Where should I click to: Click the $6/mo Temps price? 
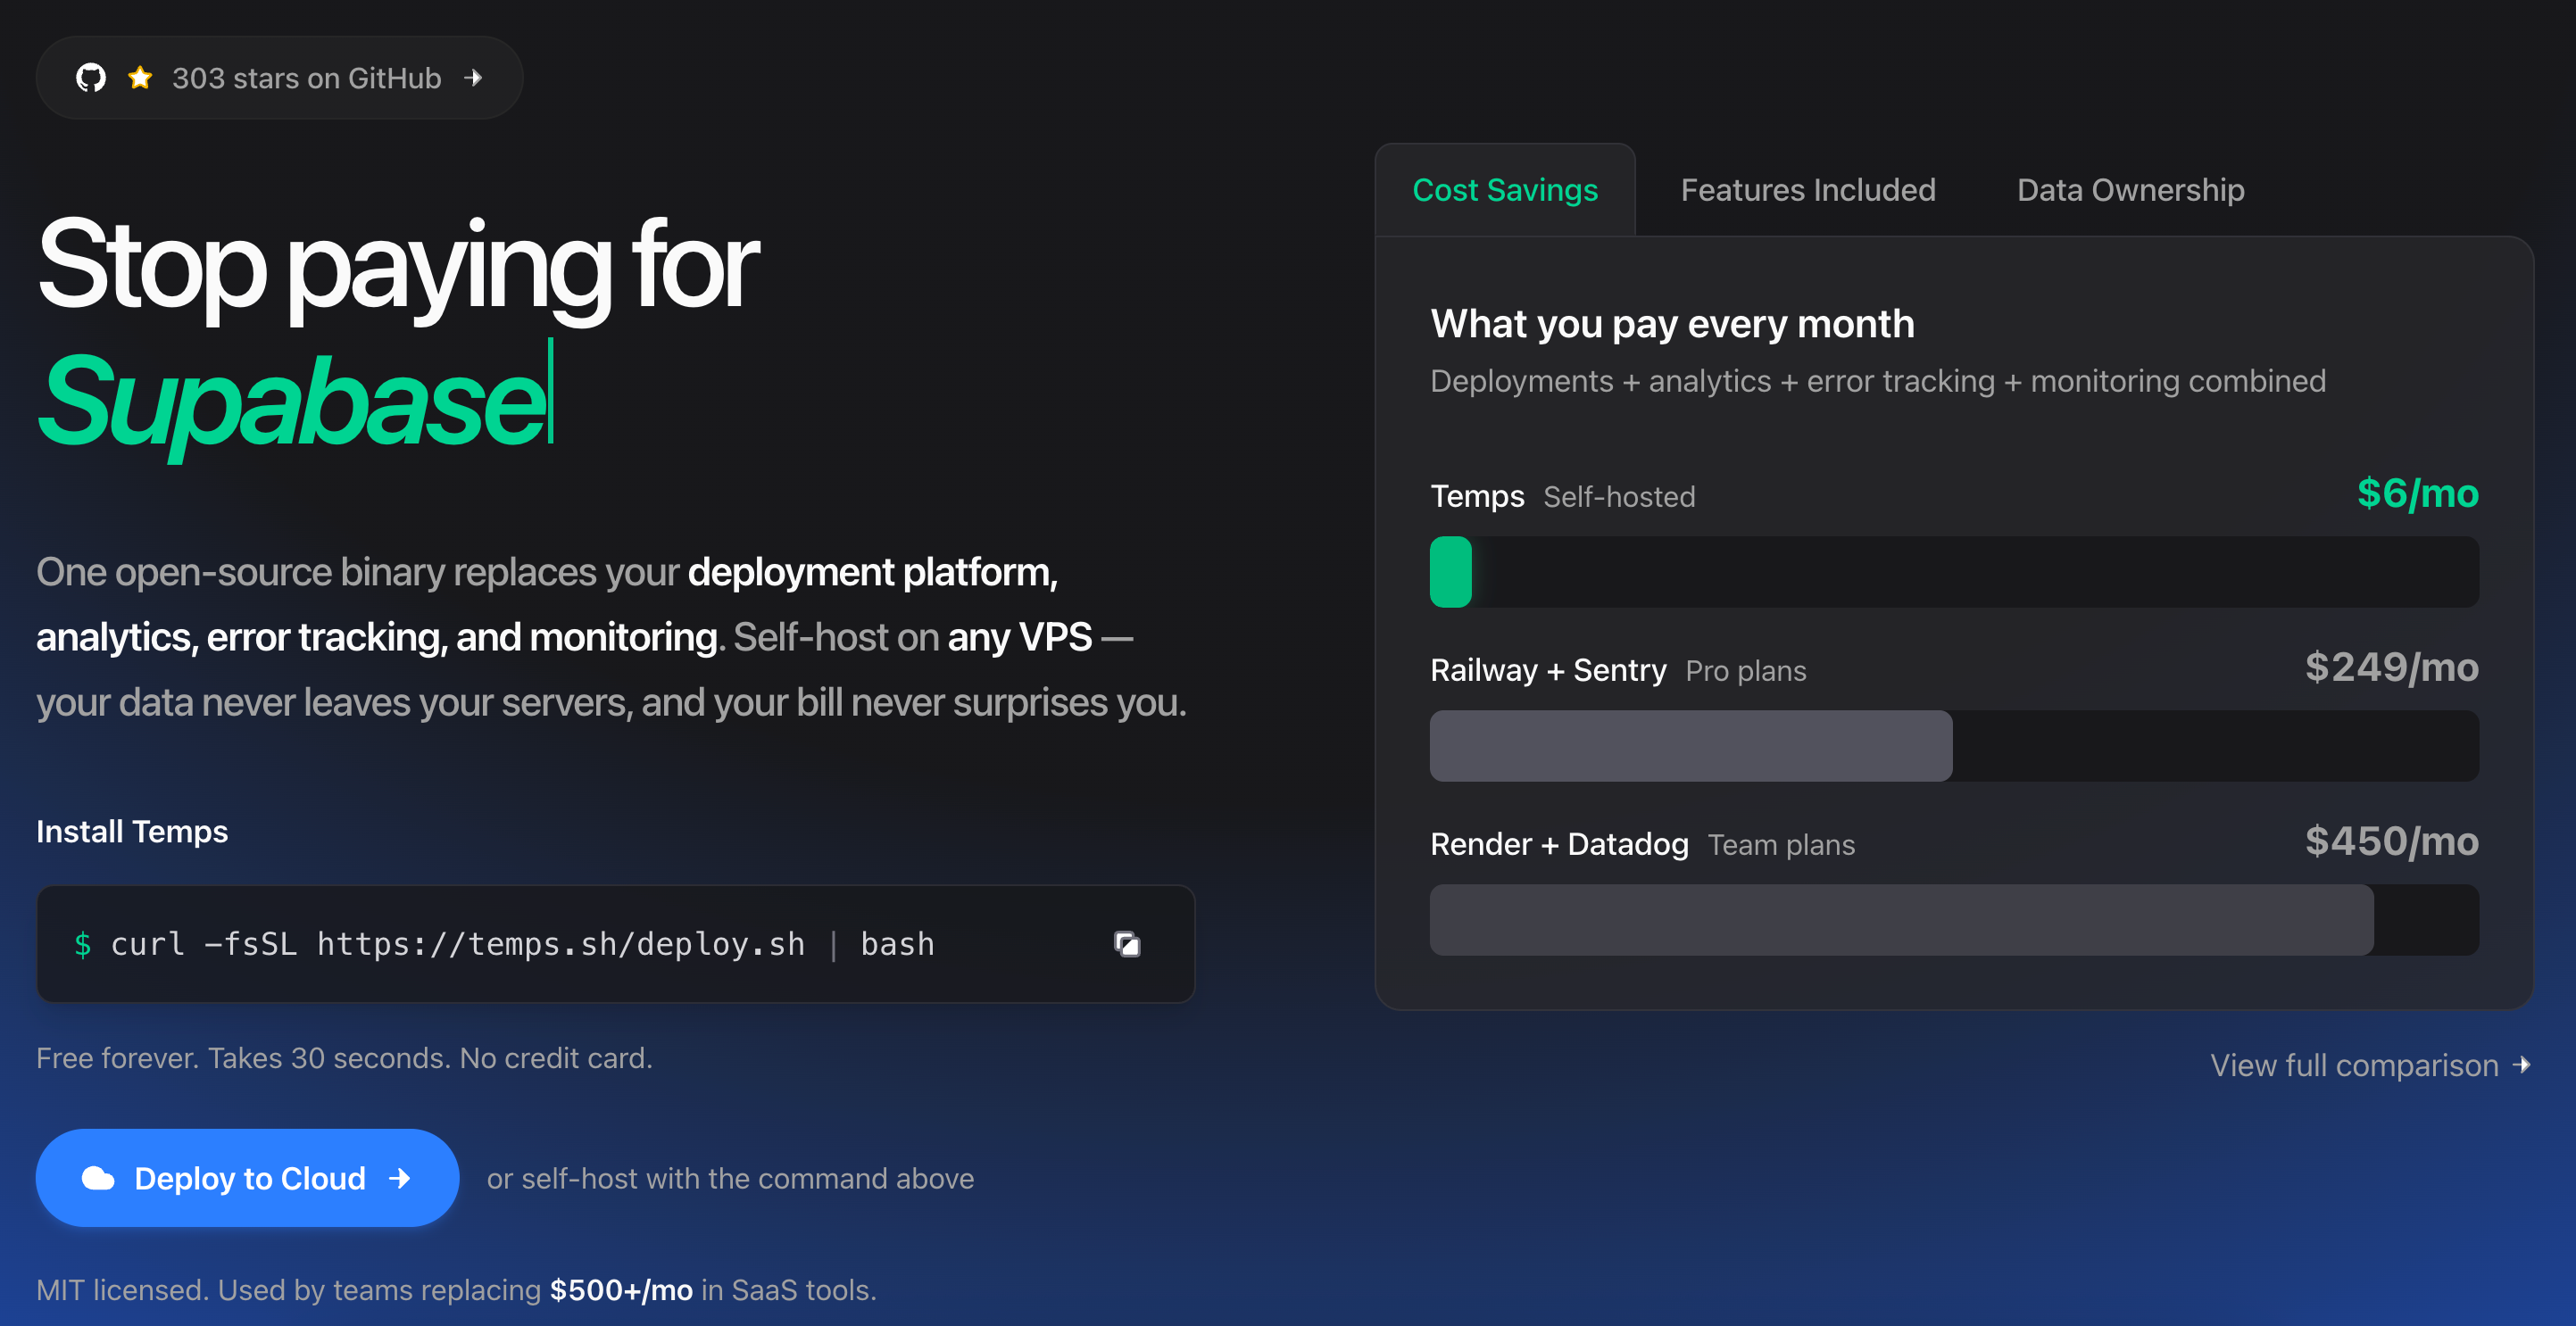2417,494
